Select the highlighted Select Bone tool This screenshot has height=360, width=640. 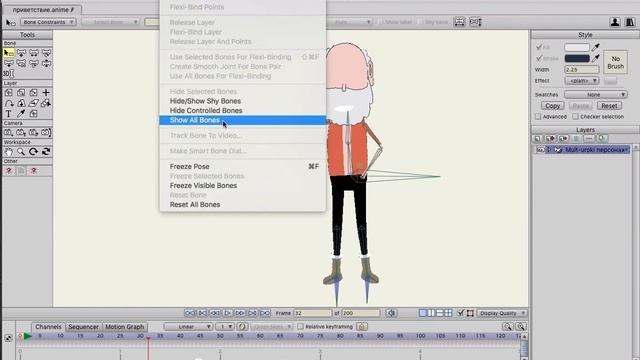click(x=9, y=53)
